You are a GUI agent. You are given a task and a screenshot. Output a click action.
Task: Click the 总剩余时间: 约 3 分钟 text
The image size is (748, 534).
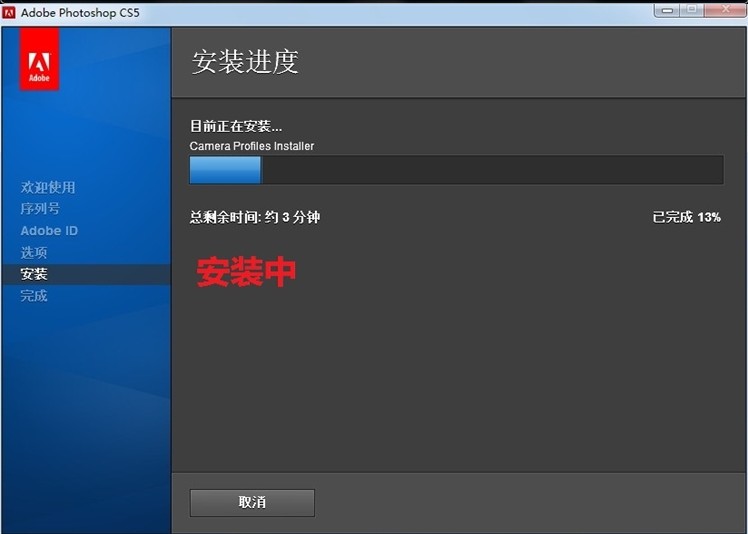point(255,218)
